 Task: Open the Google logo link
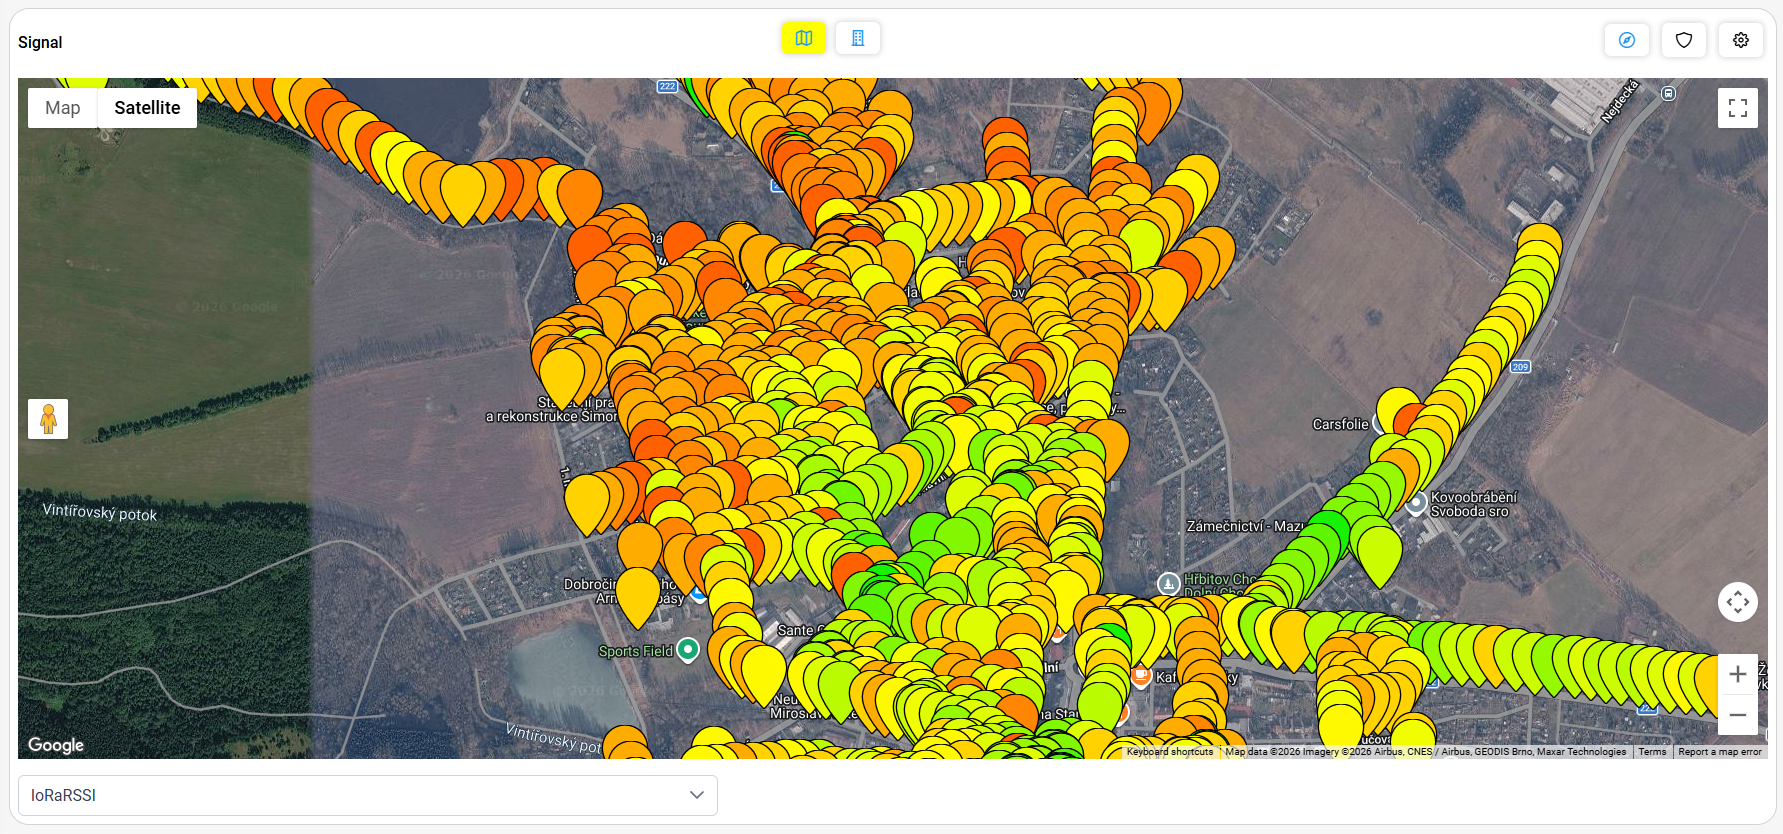[56, 745]
